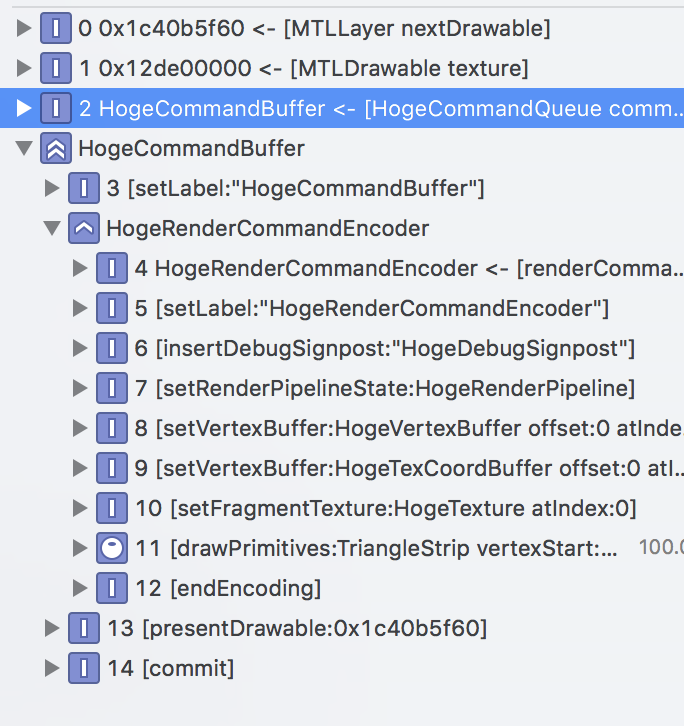Select '10 [setFragmentTexture:HogeTexture atIndex:0]' text
The image size is (684, 726).
386,508
